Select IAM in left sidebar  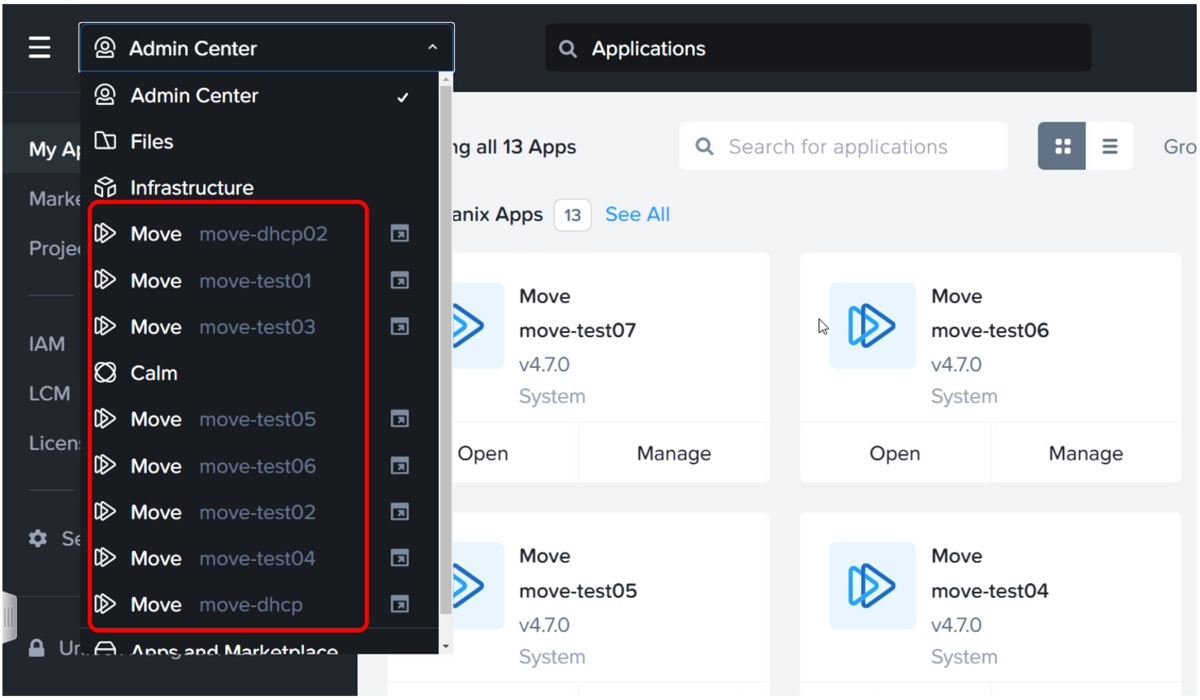[47, 344]
